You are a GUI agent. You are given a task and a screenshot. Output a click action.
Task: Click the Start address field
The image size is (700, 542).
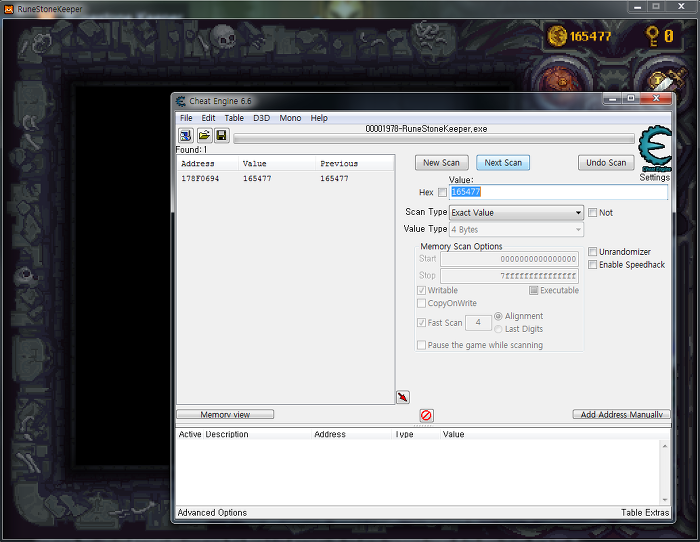coord(509,259)
